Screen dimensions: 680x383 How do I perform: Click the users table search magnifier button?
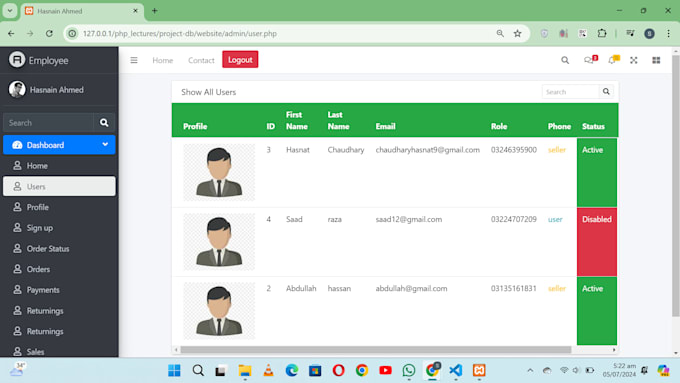pyautogui.click(x=606, y=92)
